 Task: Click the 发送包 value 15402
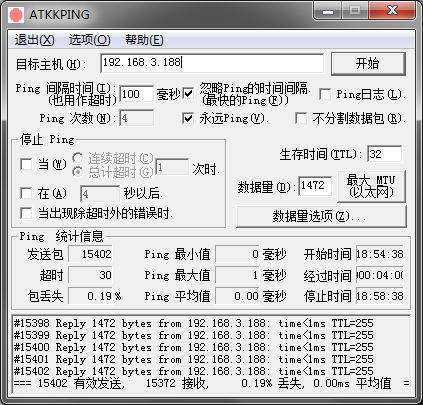(x=91, y=254)
